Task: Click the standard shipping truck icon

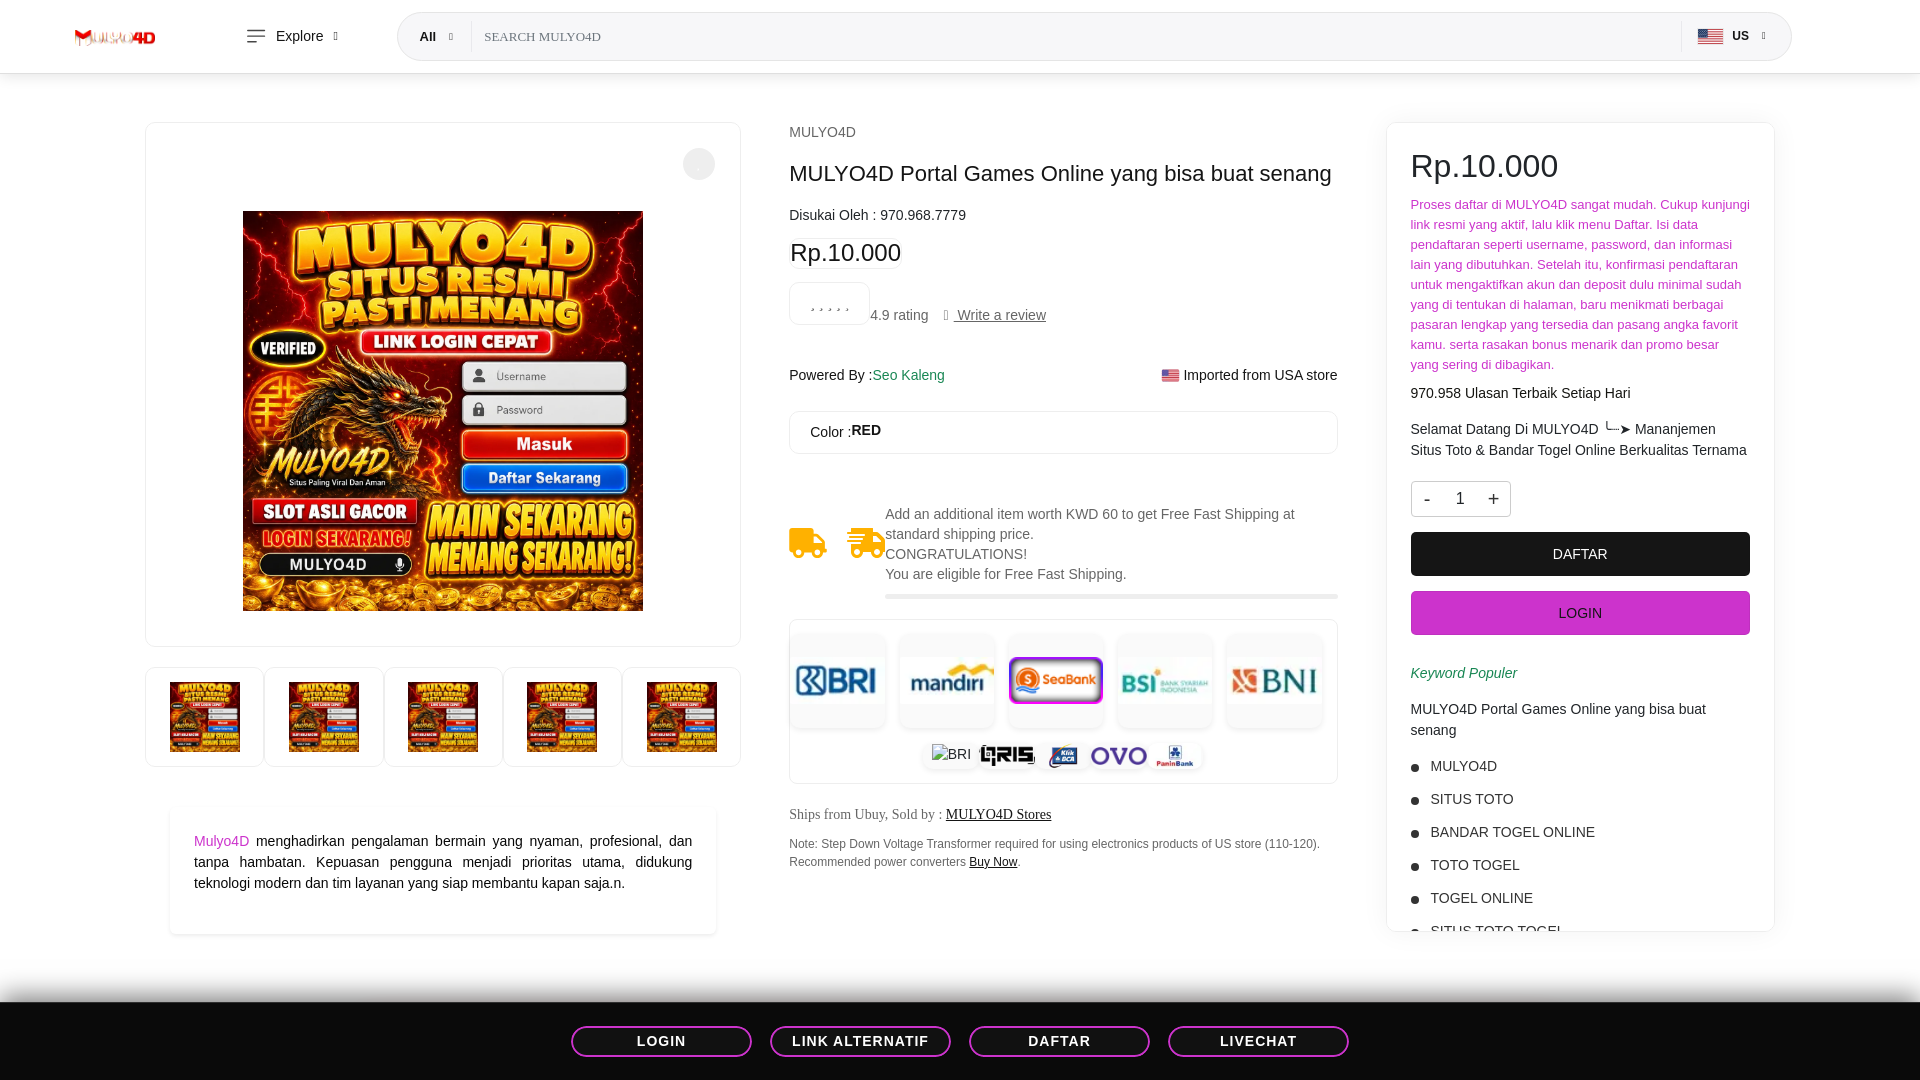Action: [x=808, y=543]
